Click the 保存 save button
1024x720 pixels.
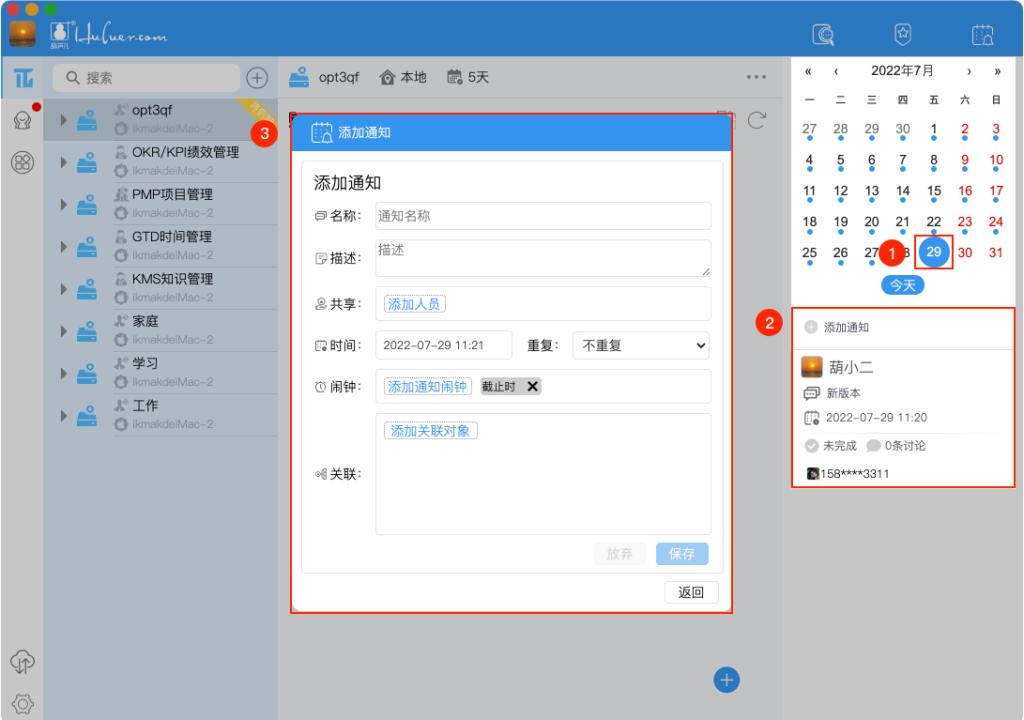coord(681,553)
